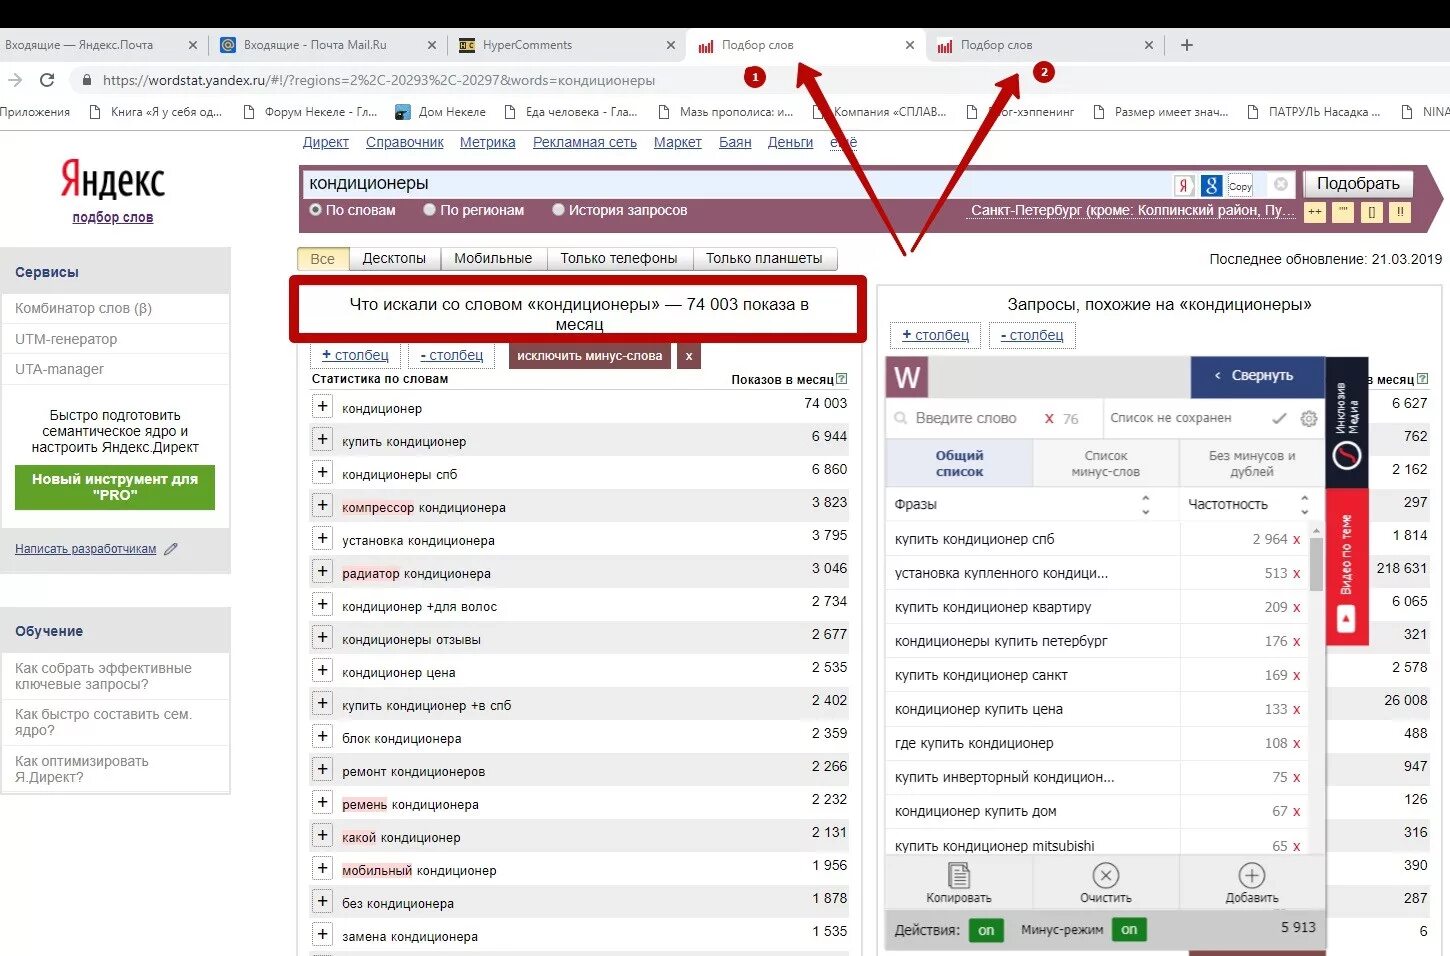The height and width of the screenshot is (956, 1450).
Task: Click the assistant panel phrase list scrollbar
Action: pos(1316,565)
